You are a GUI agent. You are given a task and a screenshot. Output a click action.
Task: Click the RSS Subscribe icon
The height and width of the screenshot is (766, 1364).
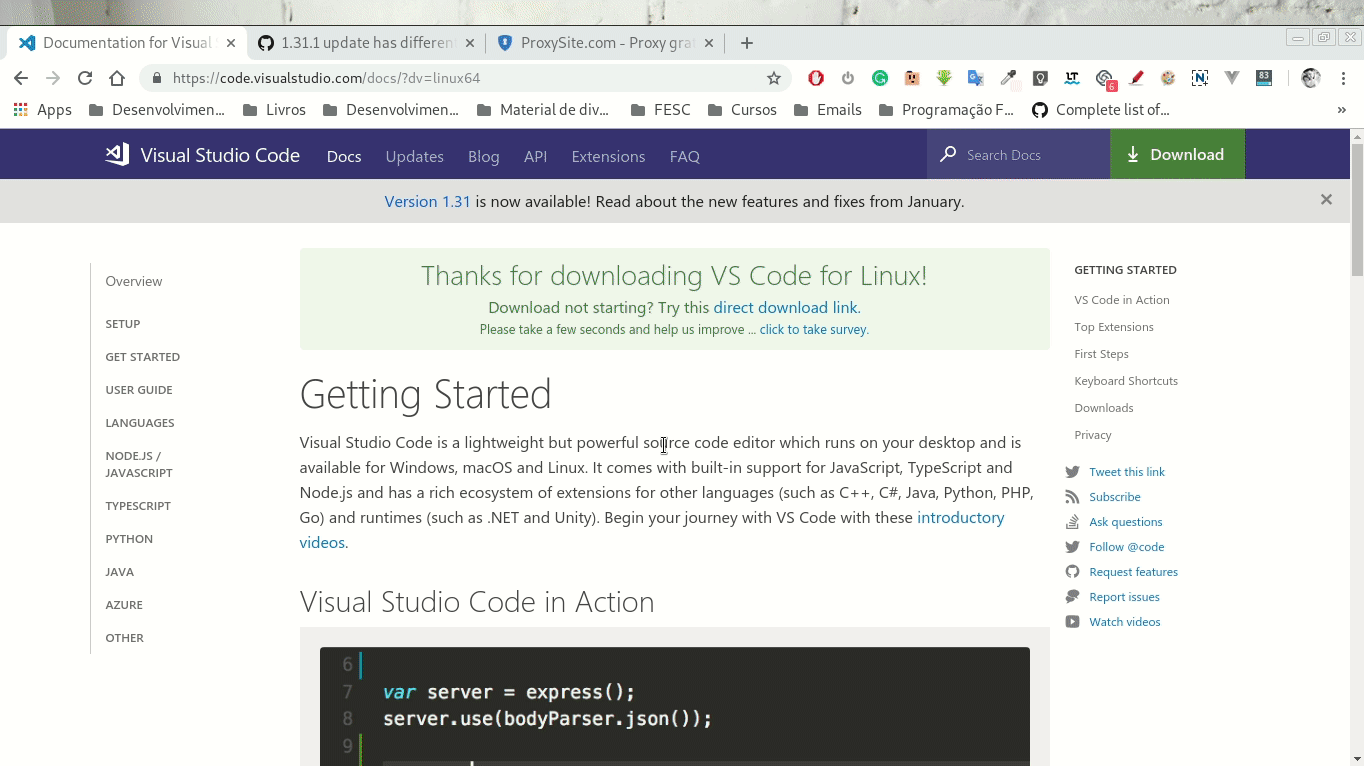(x=1072, y=497)
